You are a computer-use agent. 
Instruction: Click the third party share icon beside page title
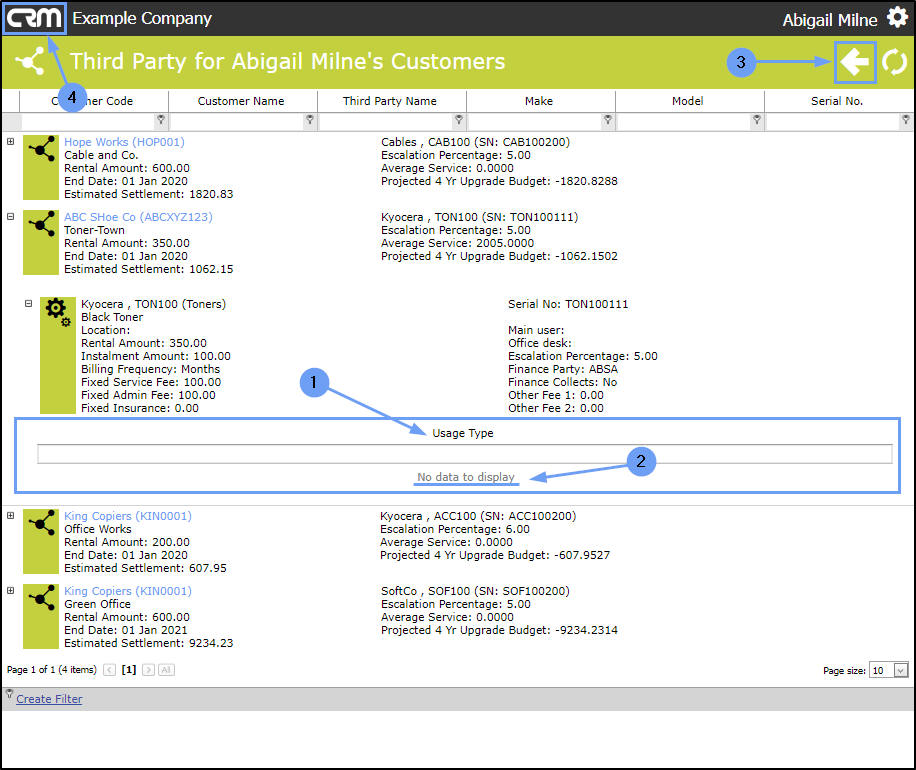click(x=30, y=61)
